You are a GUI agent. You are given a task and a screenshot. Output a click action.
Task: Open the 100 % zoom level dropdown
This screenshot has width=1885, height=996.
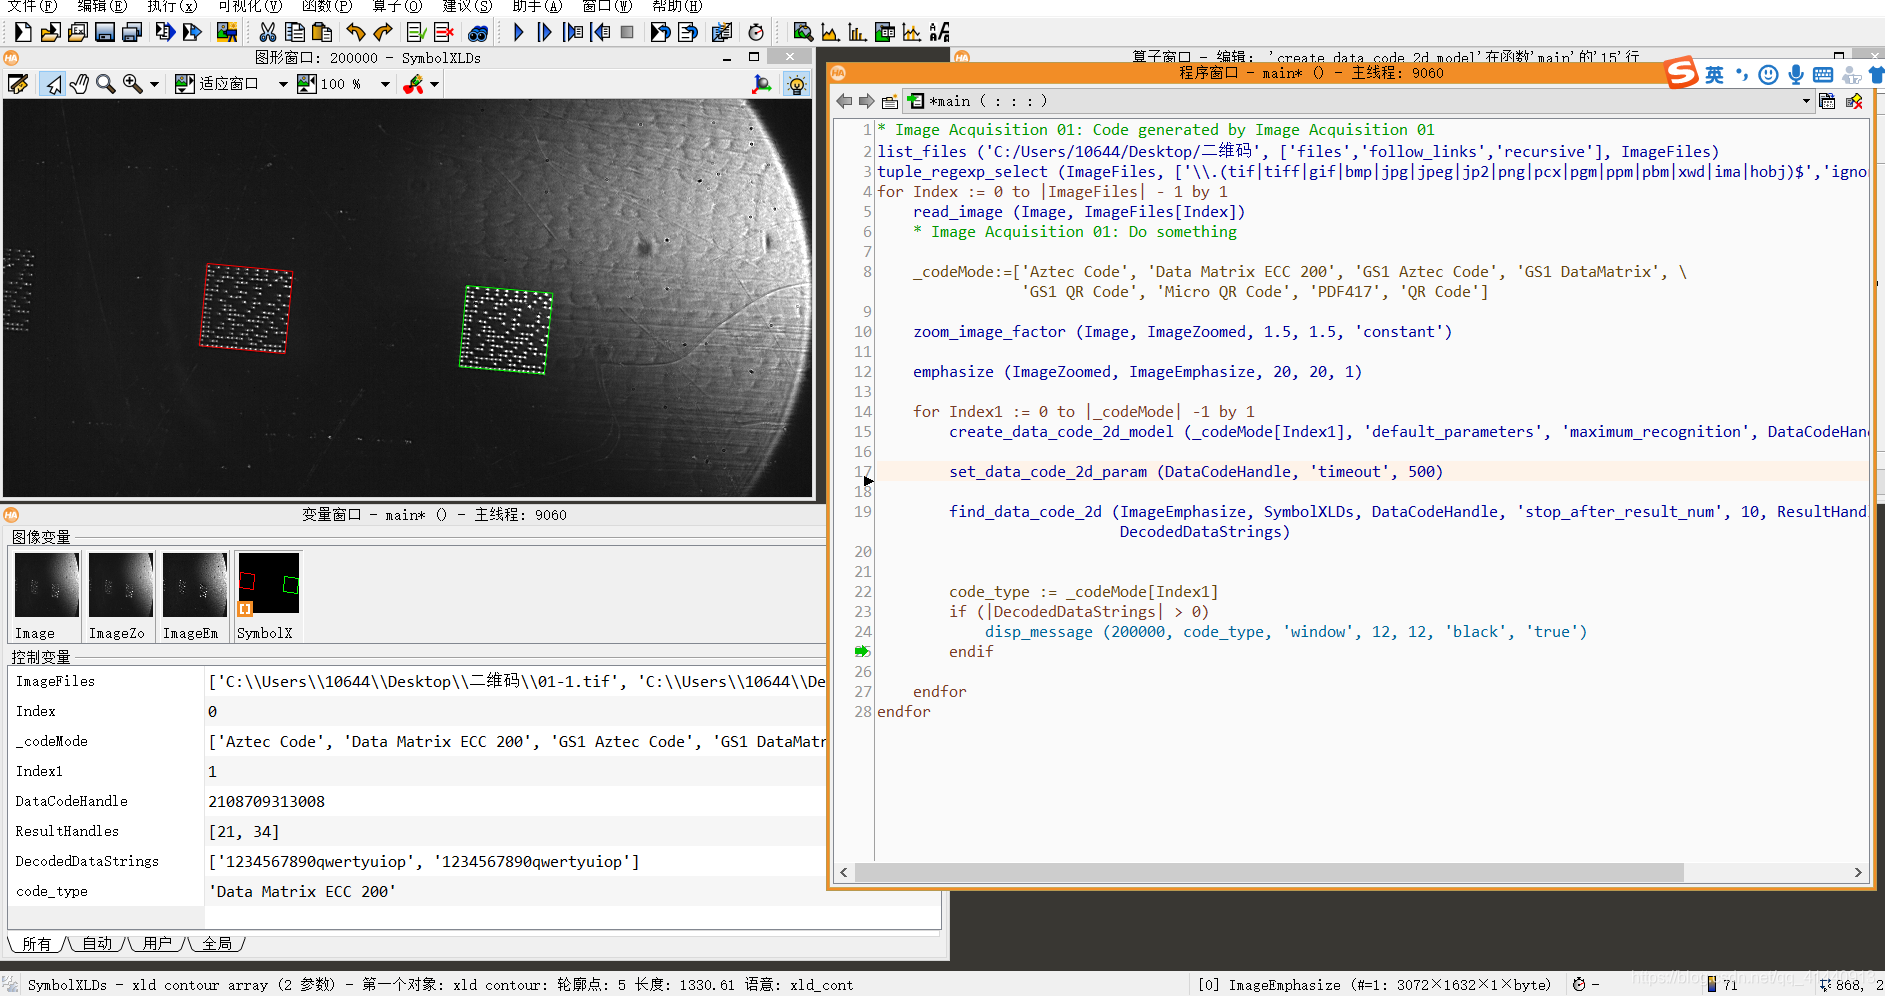pos(385,85)
